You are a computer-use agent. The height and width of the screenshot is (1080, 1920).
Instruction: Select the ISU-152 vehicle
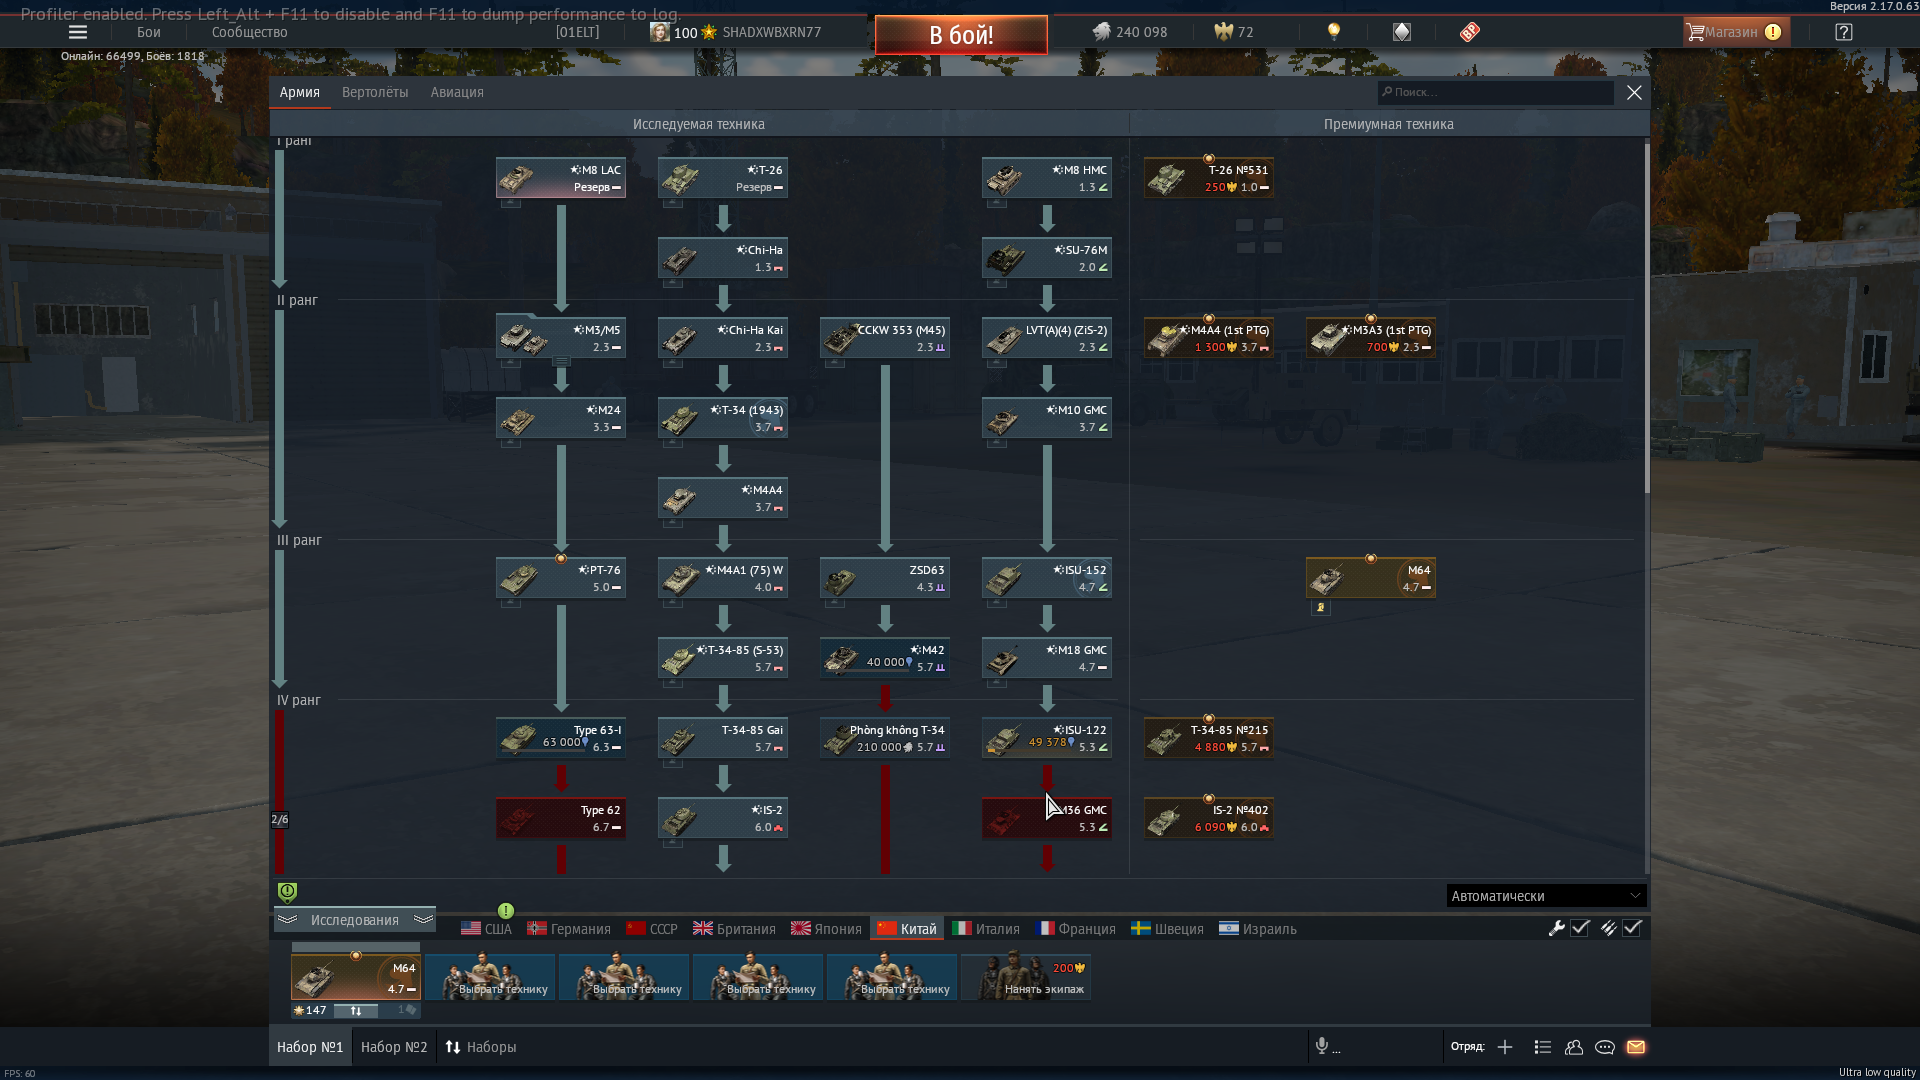(1047, 578)
